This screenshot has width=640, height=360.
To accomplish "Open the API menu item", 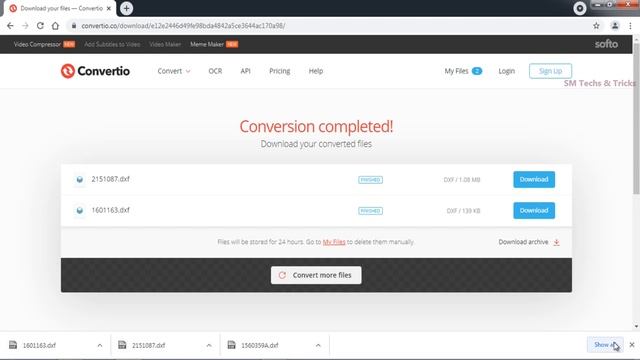I will pos(245,71).
